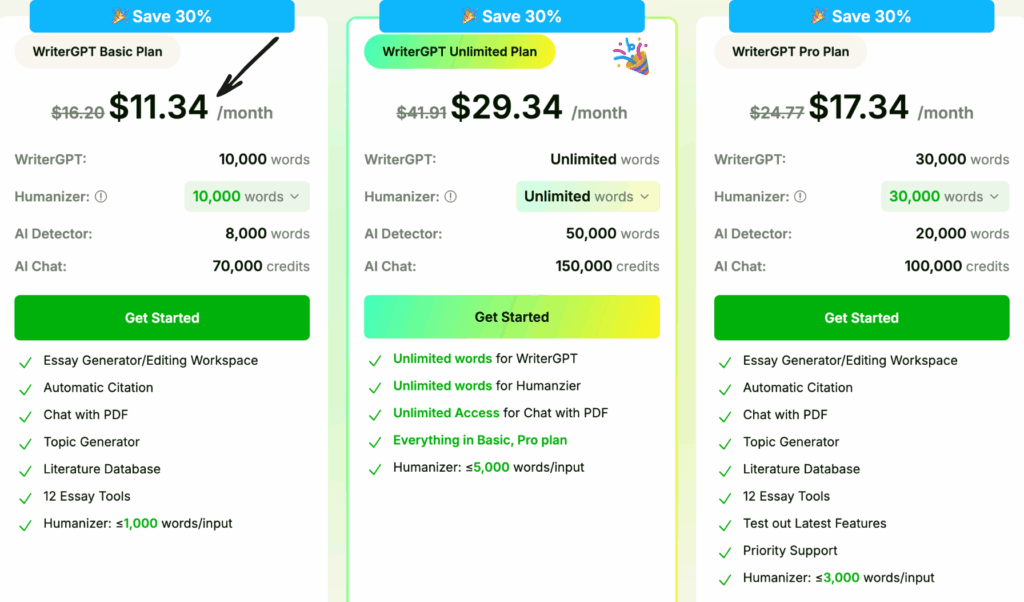Click the Save 30% banner above Basic Plan
1024x602 pixels.
tap(162, 16)
